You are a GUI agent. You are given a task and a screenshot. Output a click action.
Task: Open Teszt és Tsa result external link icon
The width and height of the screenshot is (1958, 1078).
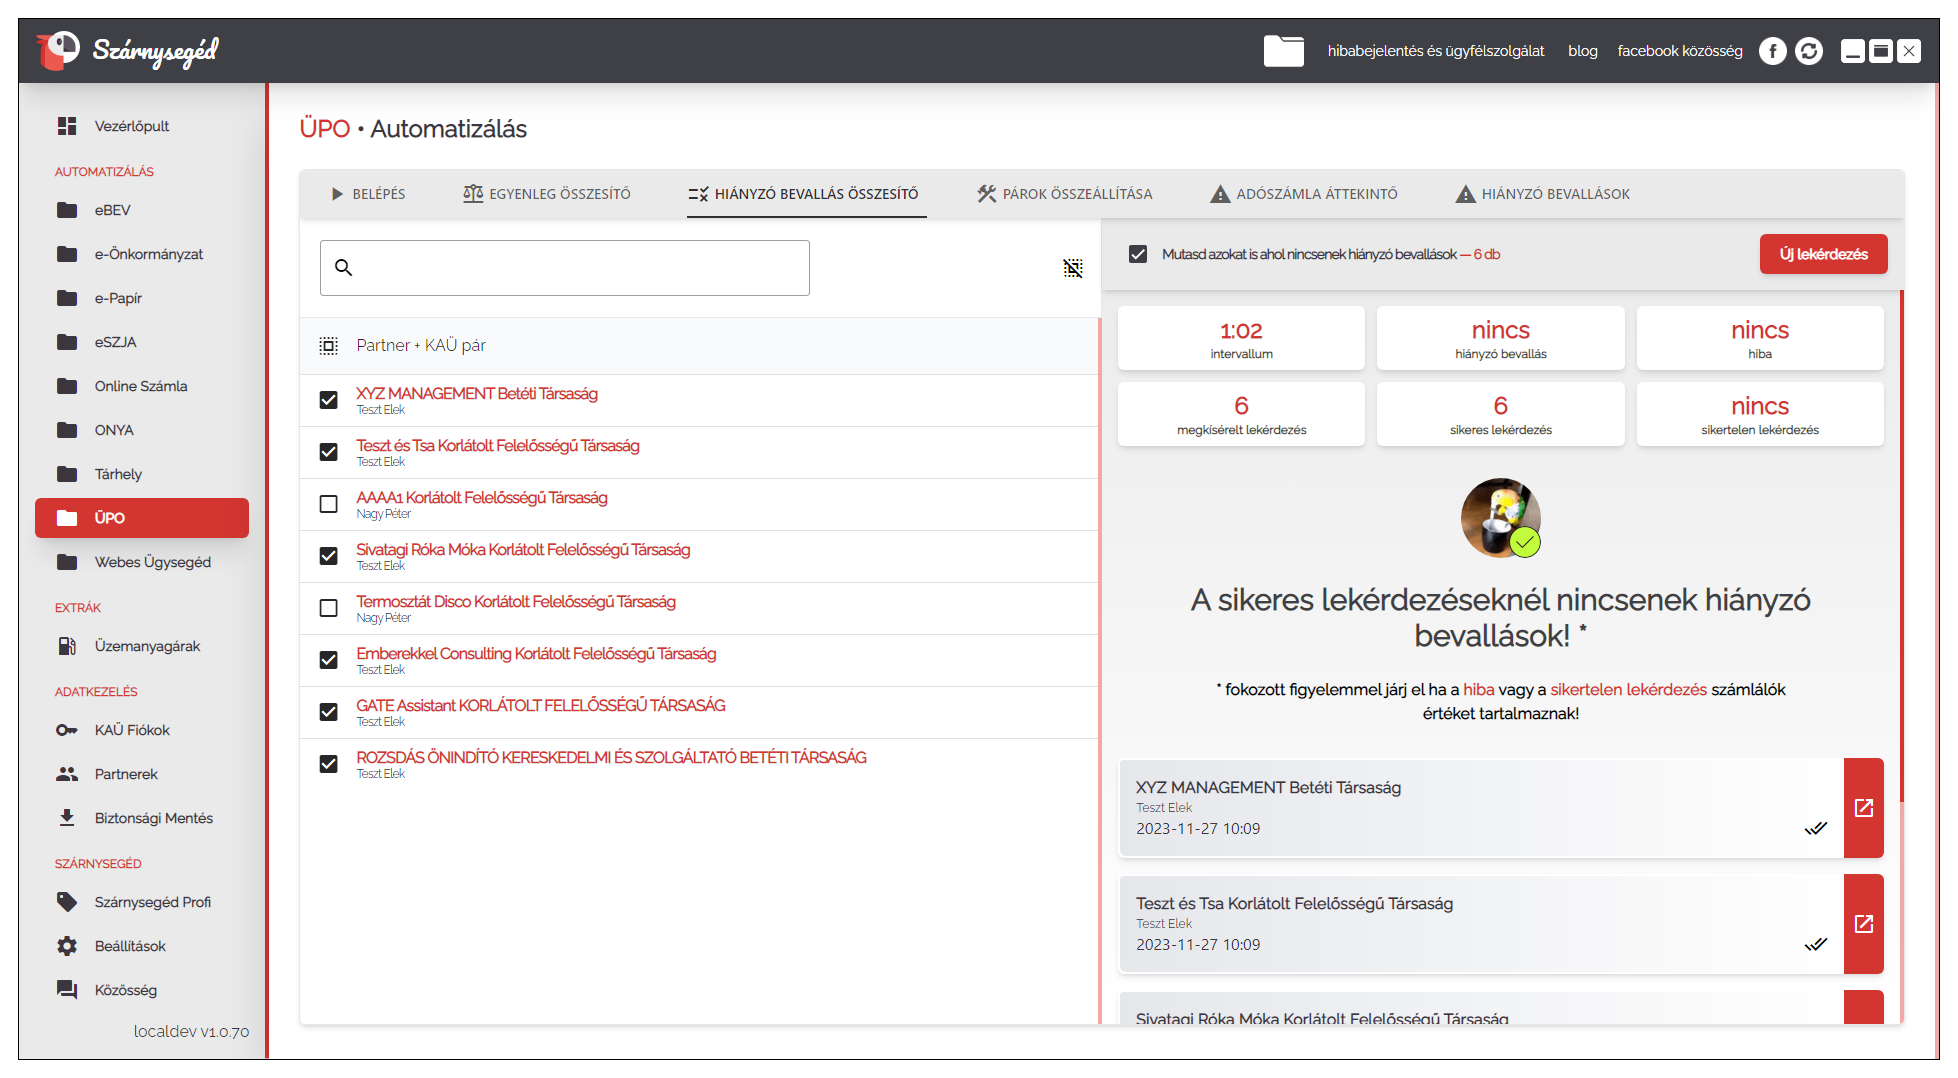pyautogui.click(x=1863, y=924)
